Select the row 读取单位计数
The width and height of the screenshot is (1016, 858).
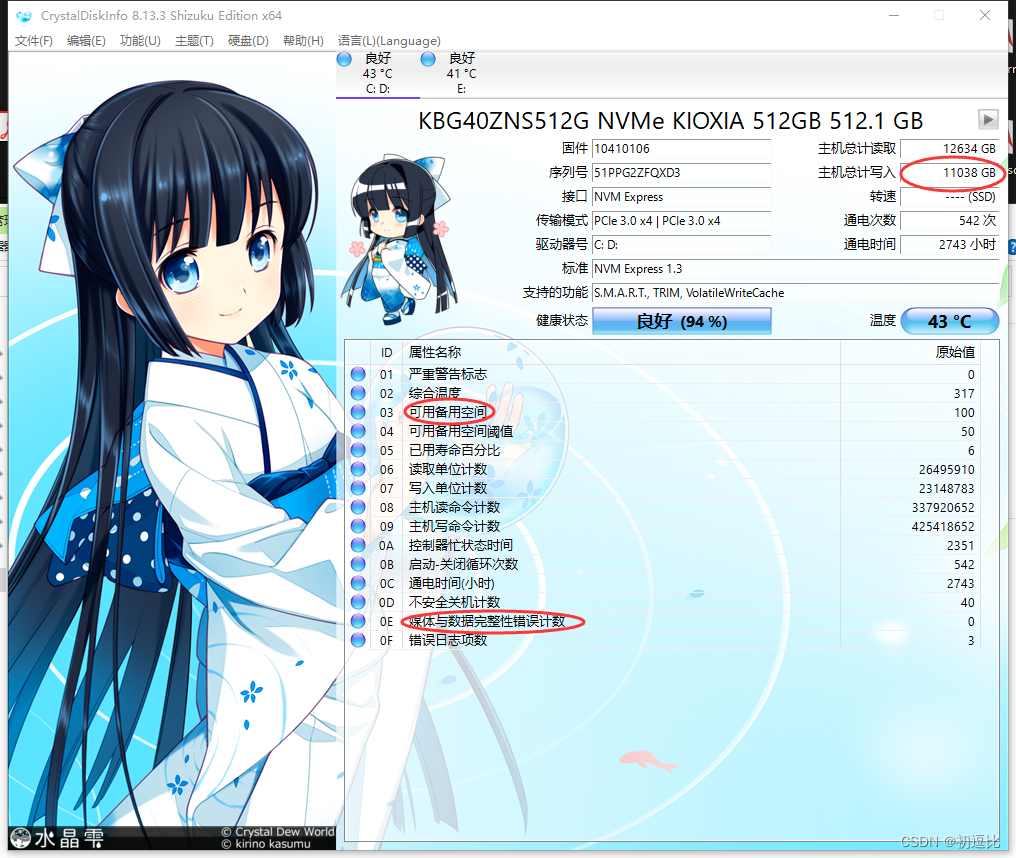[x=662, y=469]
